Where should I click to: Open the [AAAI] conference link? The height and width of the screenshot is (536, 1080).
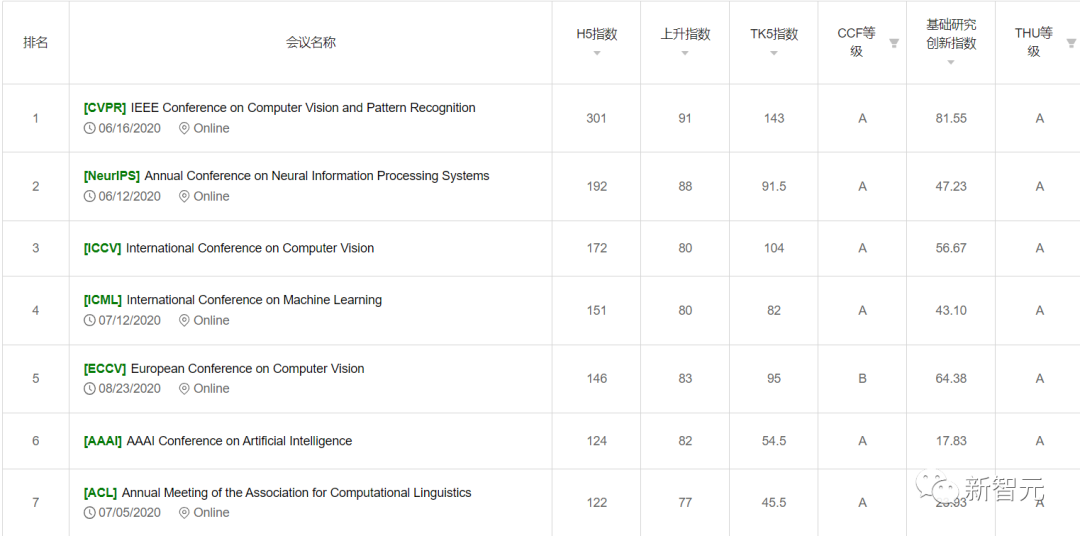pos(103,441)
